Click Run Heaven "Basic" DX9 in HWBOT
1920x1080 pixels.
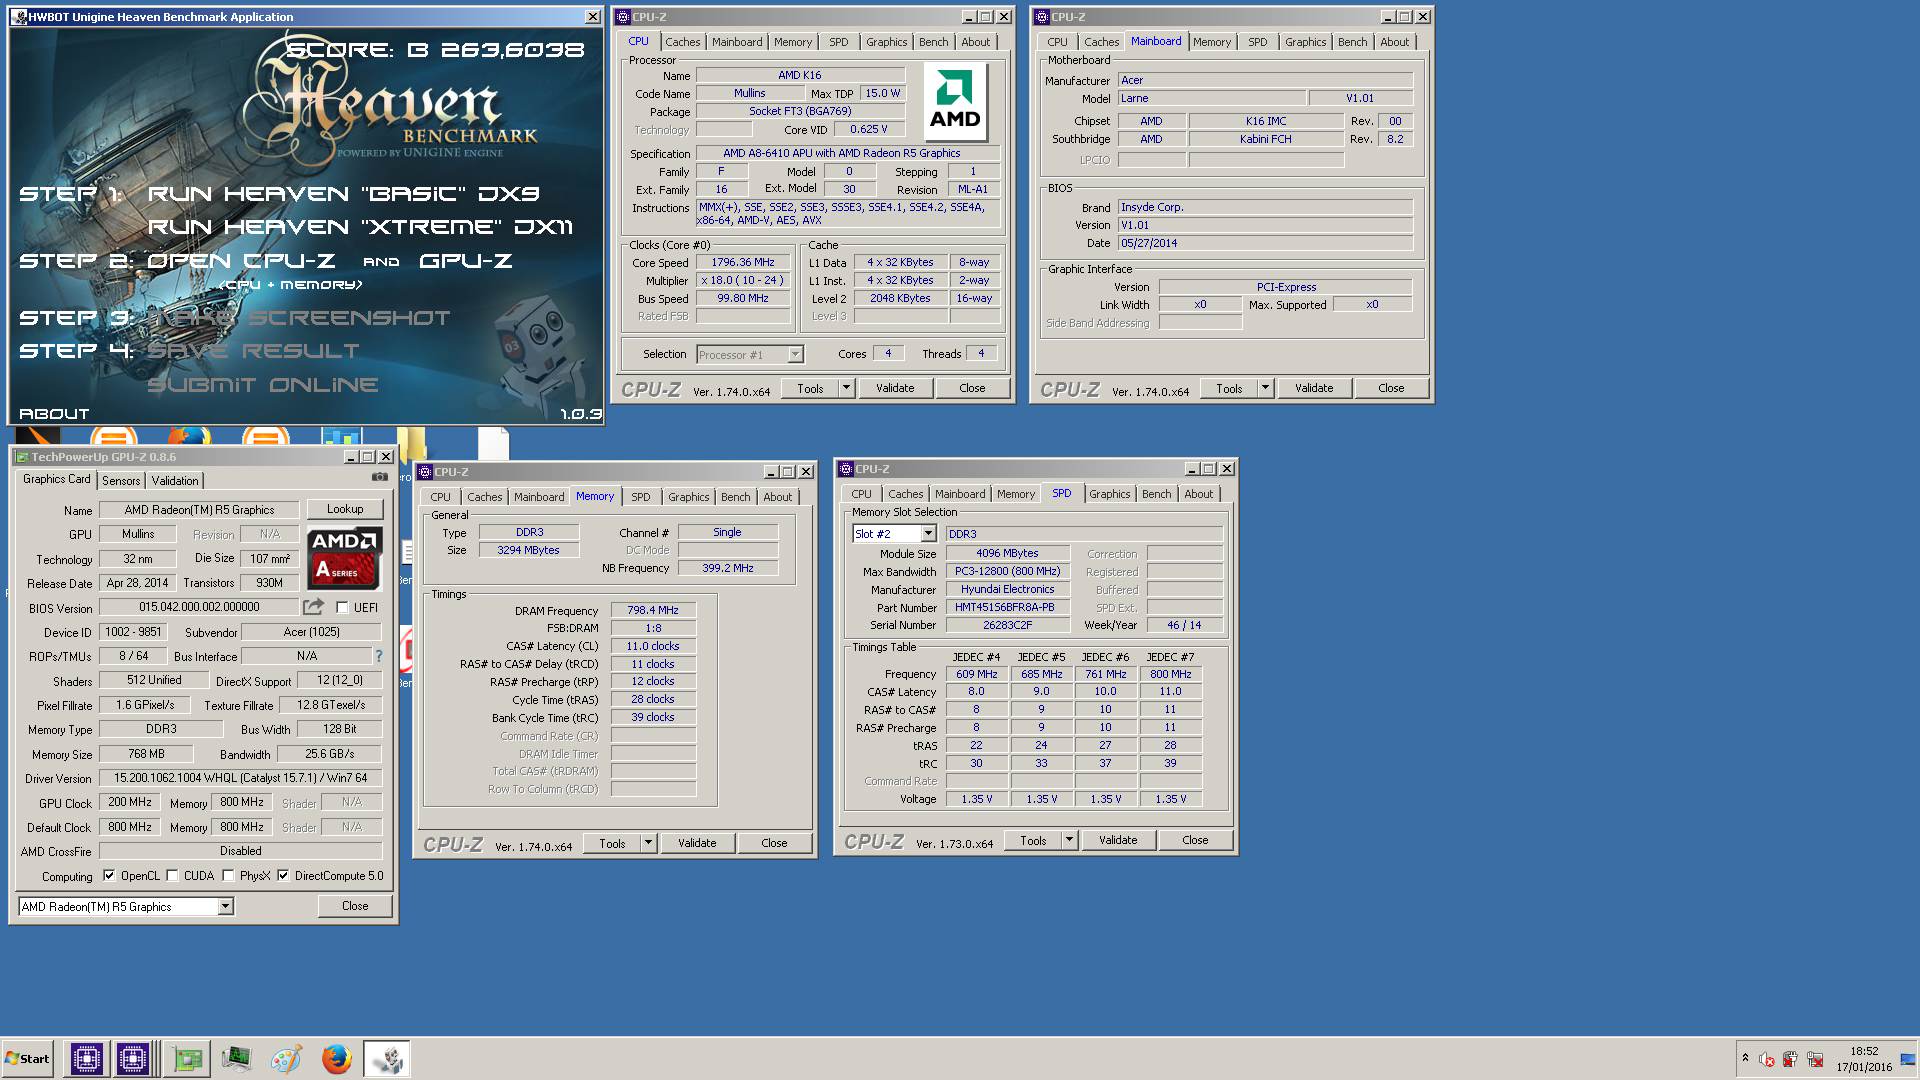343,193
